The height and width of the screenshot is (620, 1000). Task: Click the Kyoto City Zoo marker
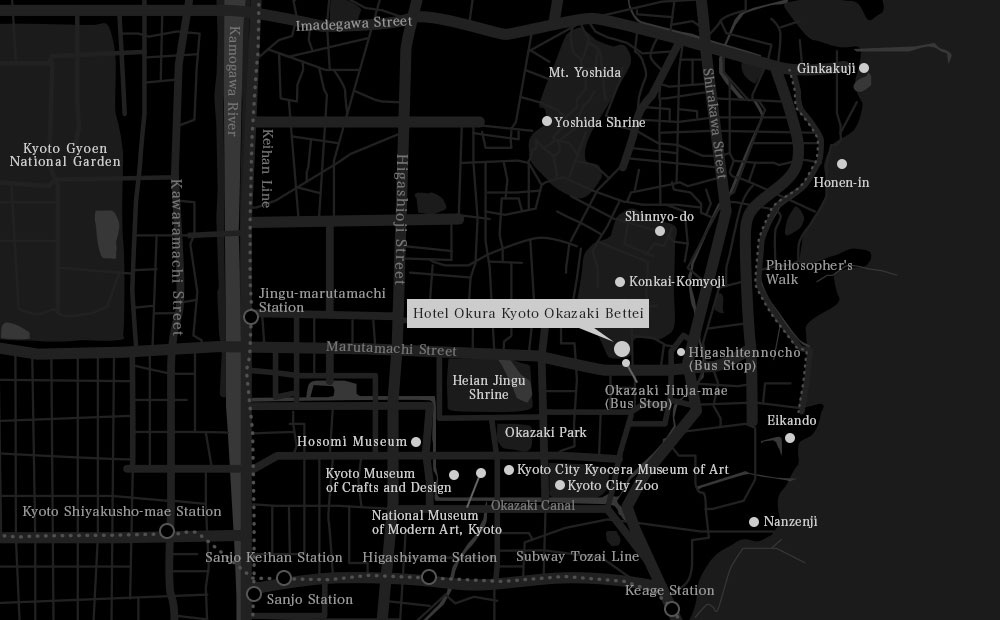(560, 485)
